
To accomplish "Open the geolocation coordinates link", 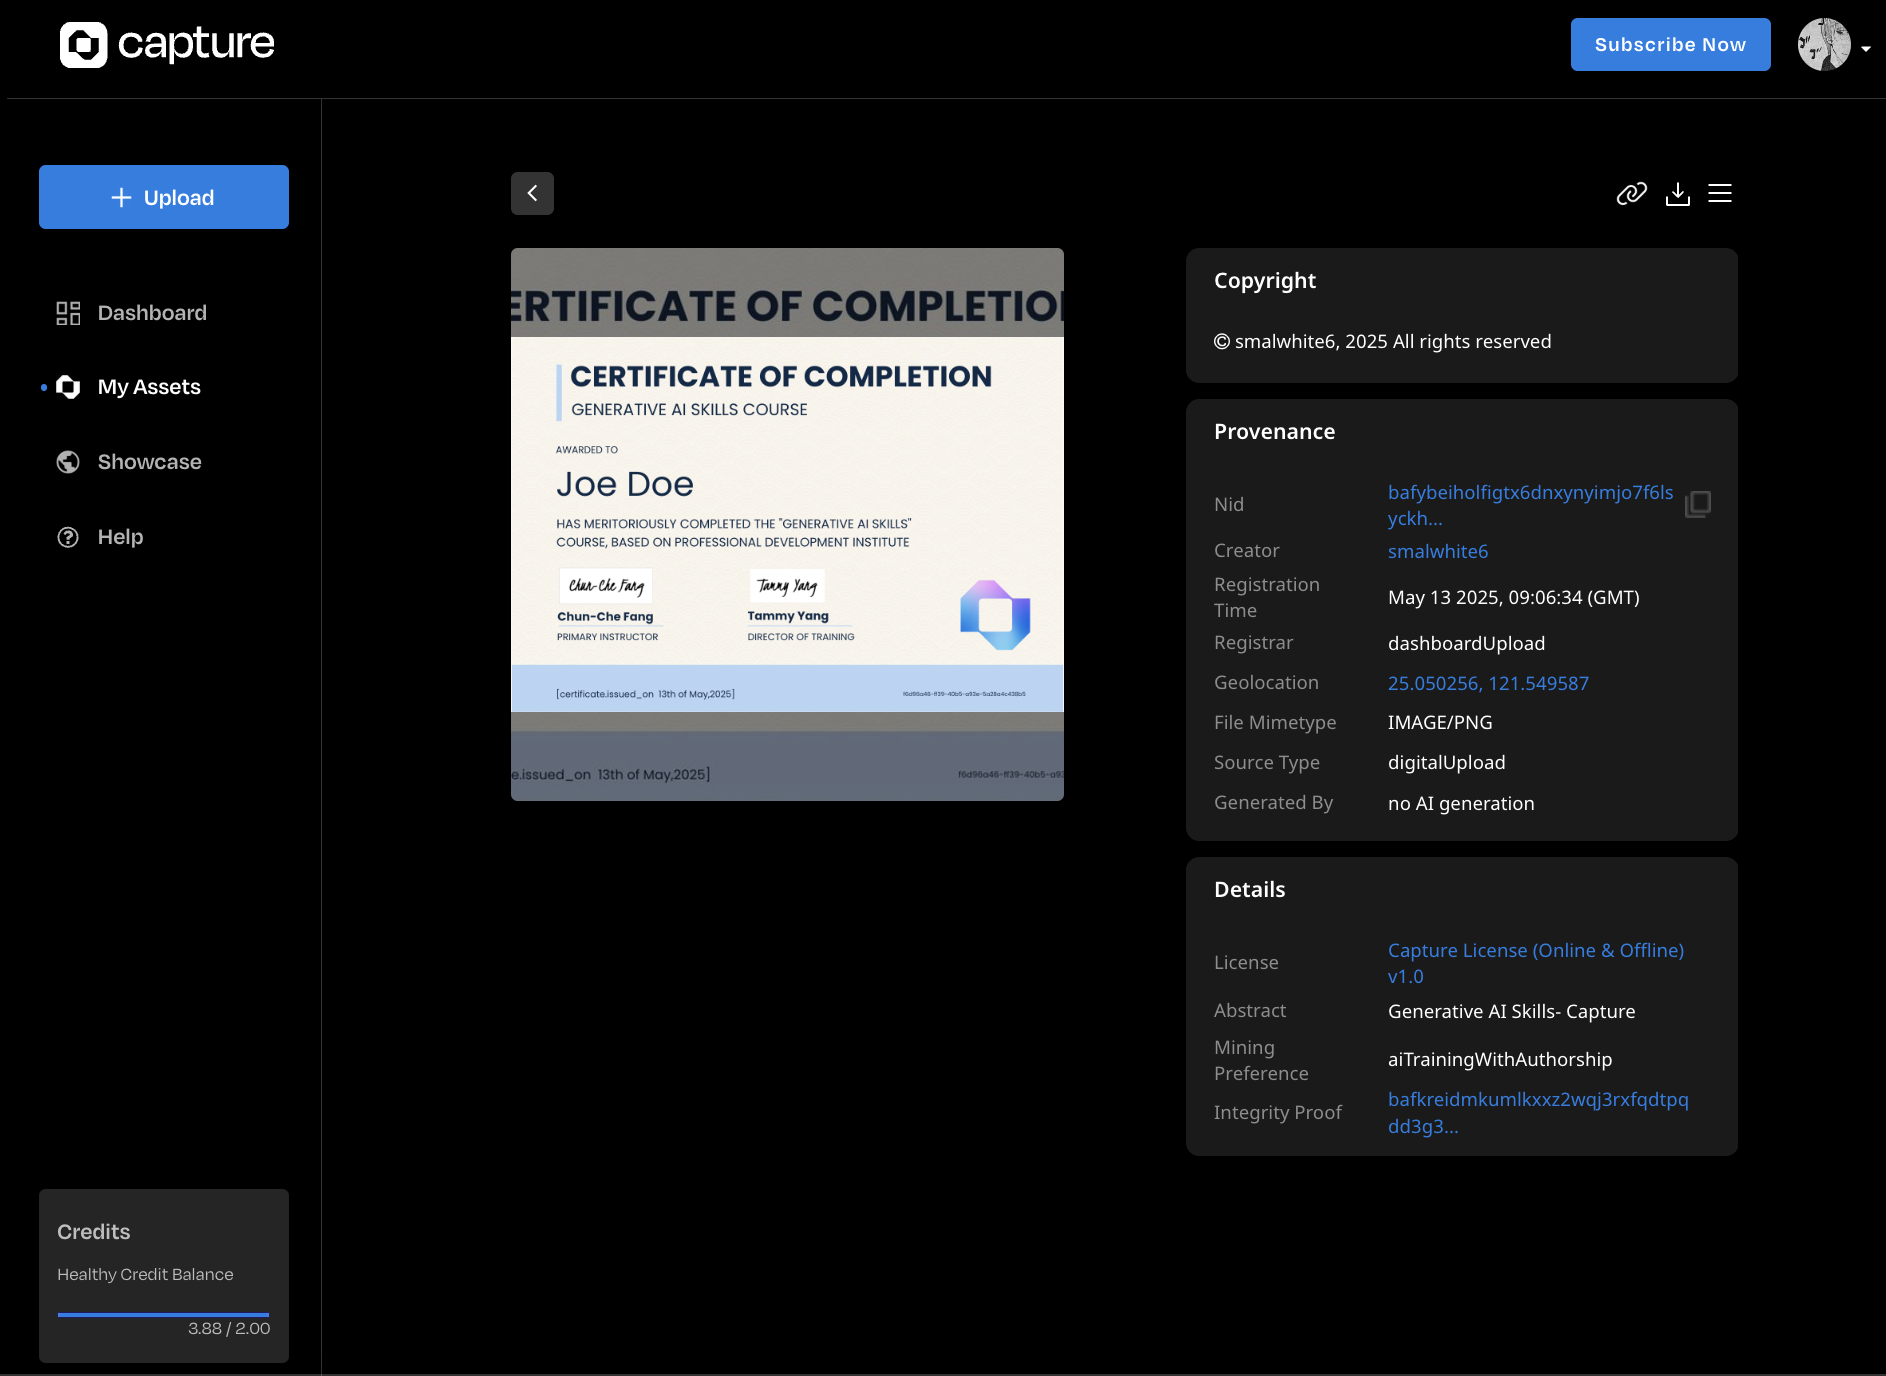I will 1487,683.
